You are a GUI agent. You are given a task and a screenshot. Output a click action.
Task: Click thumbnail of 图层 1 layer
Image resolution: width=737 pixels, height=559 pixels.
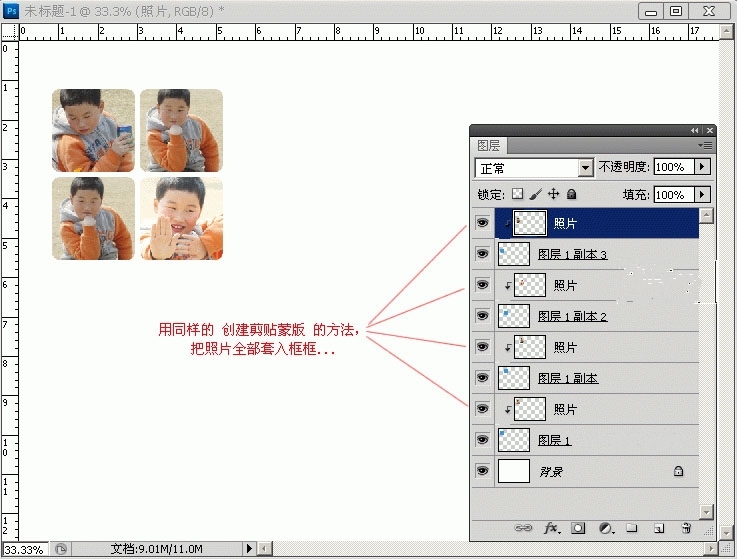tap(513, 440)
